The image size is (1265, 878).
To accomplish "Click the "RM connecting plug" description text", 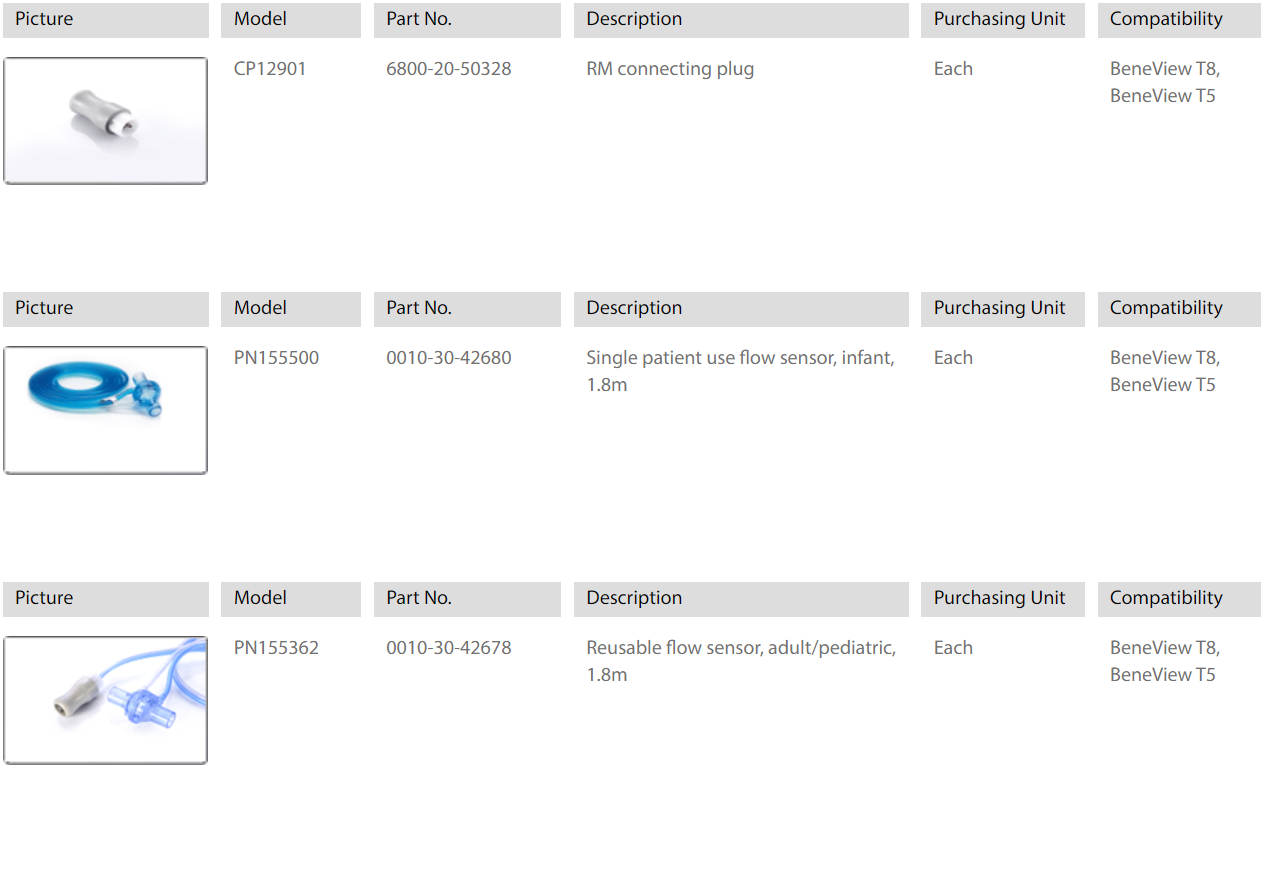I will click(x=670, y=69).
